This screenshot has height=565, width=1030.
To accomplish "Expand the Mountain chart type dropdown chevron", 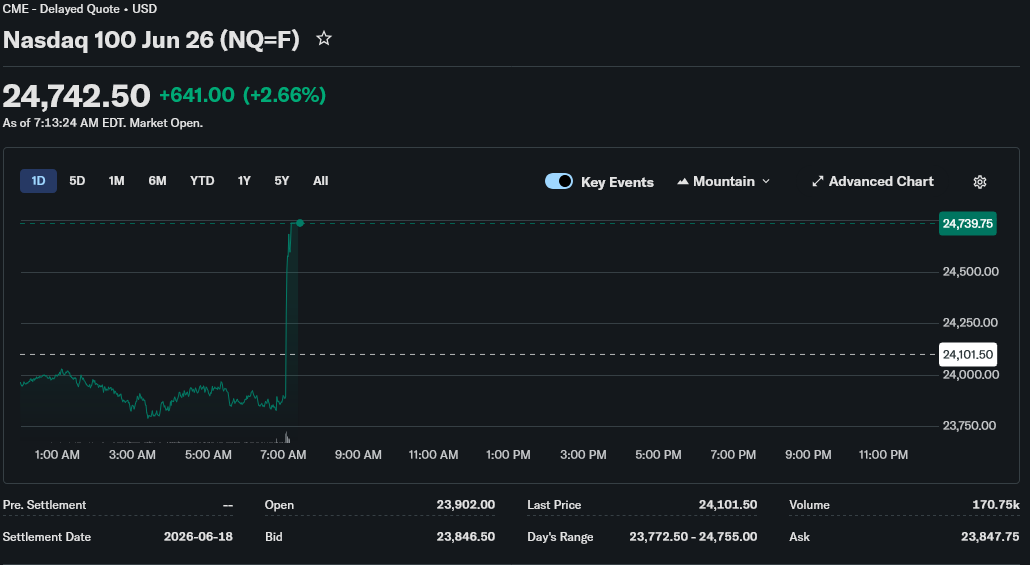I will (x=766, y=181).
